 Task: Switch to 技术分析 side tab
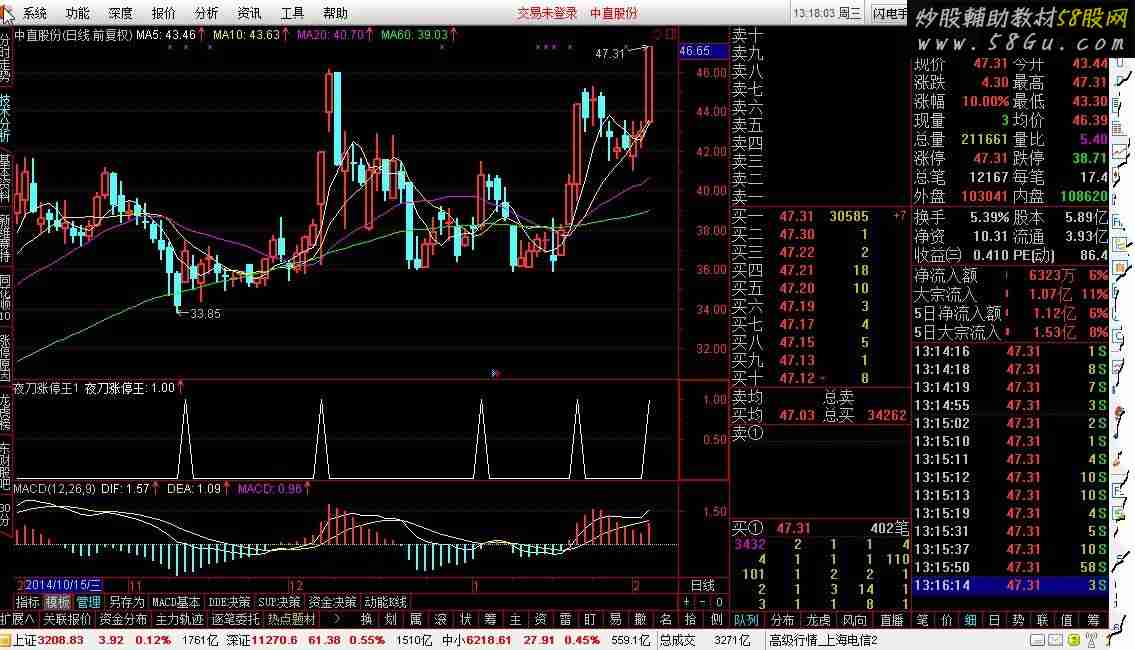[x=6, y=118]
